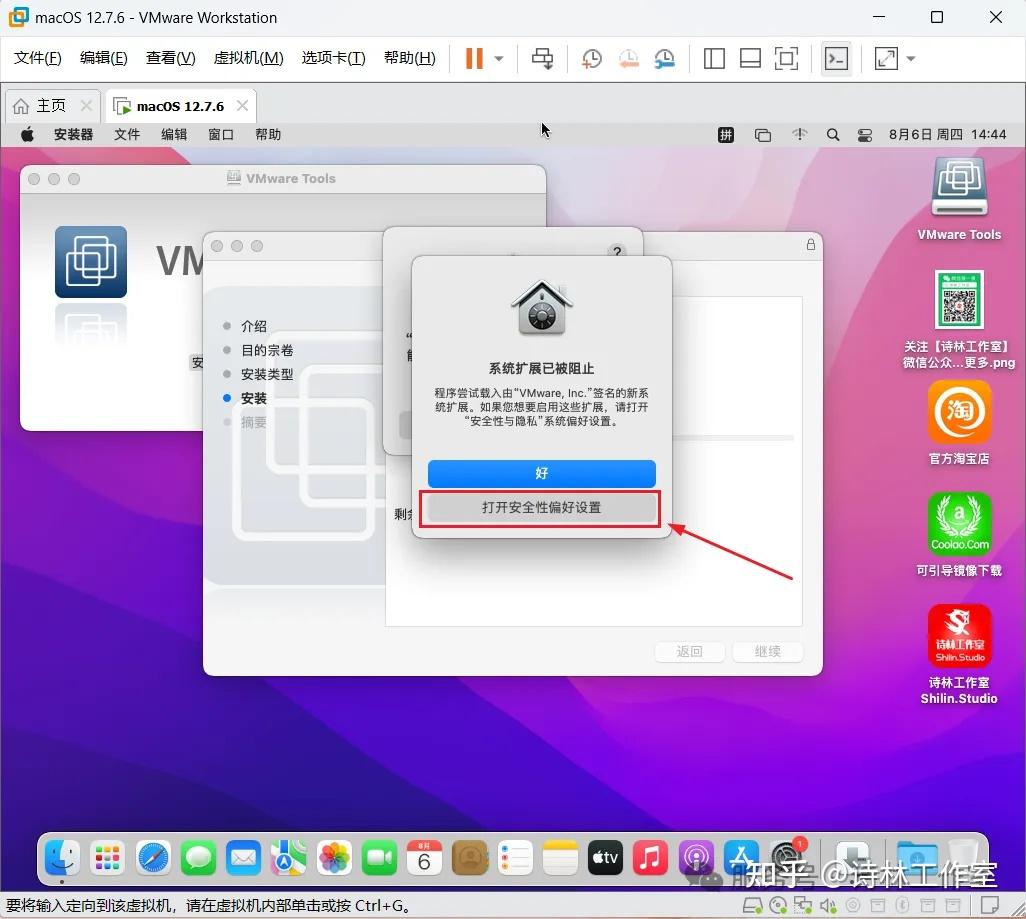Open Finder from the Dock

point(62,857)
